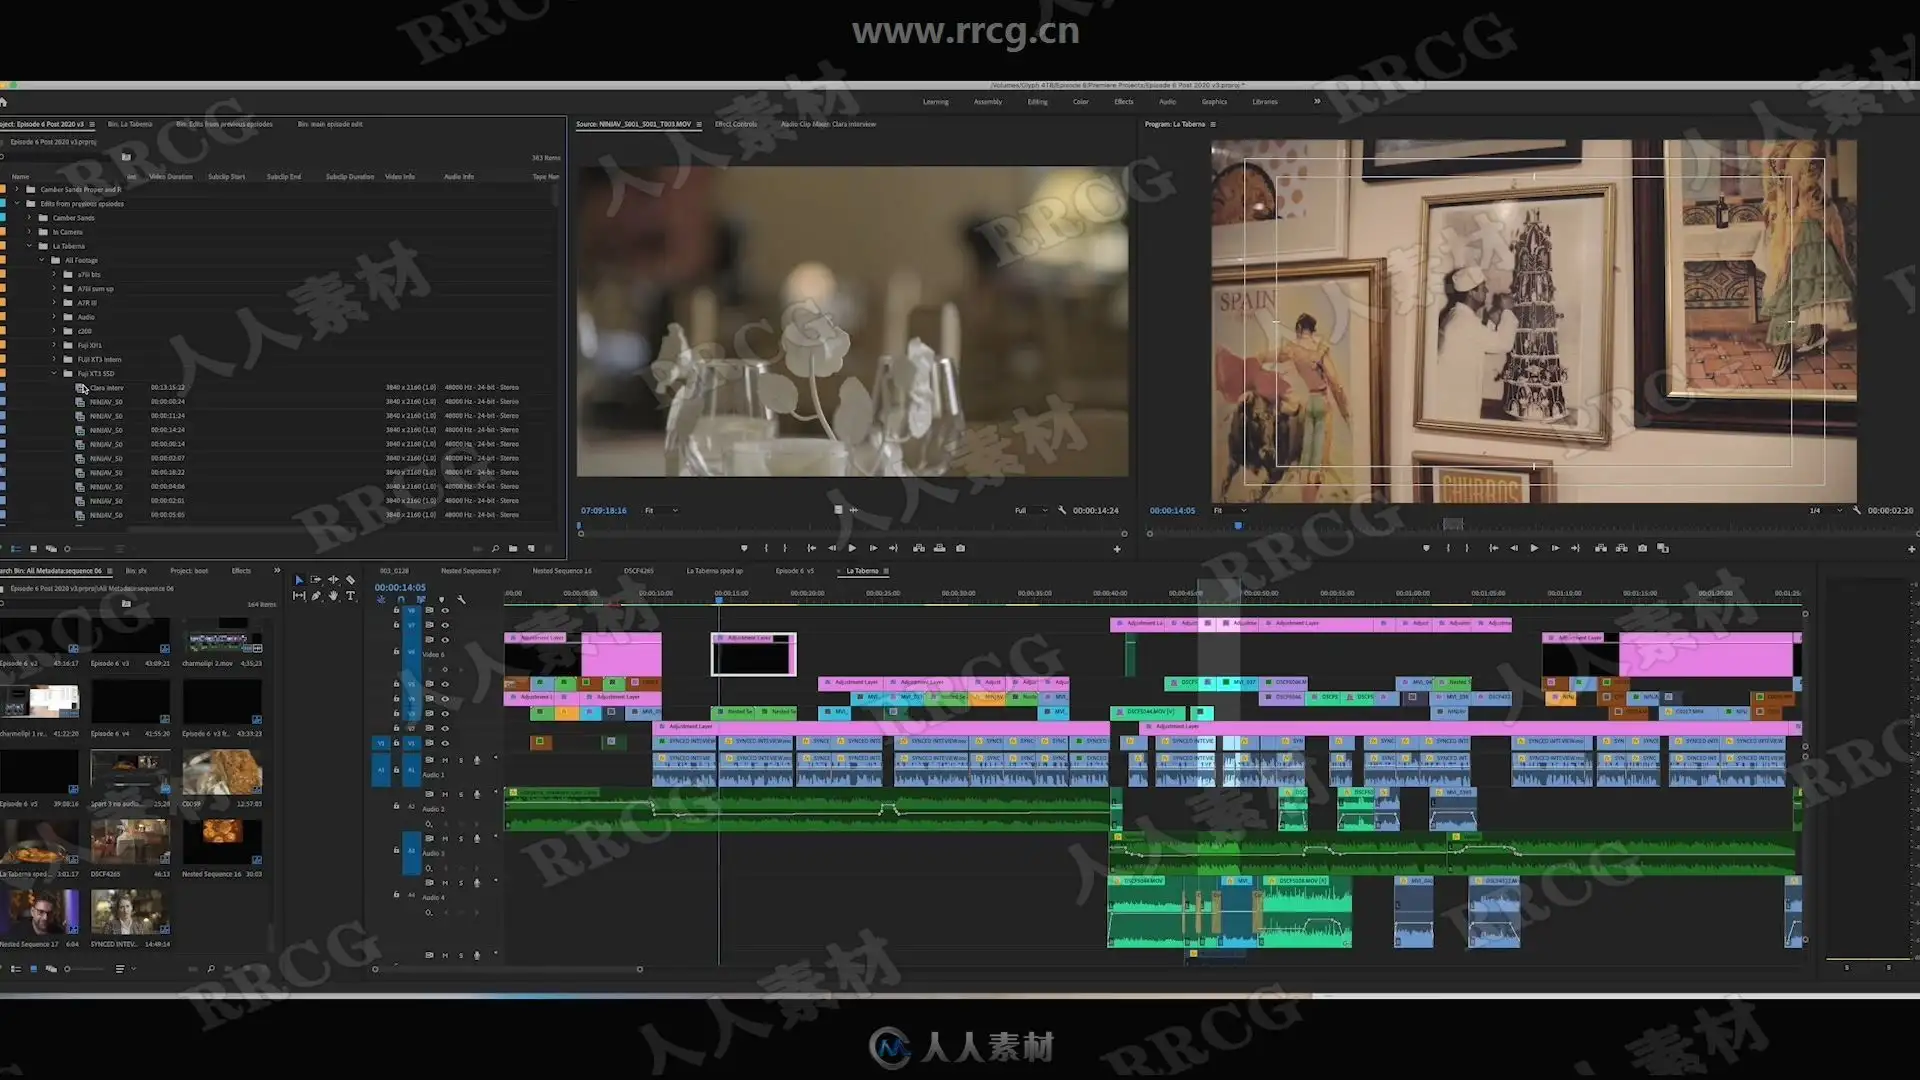Select the Razor tool

pyautogui.click(x=350, y=580)
